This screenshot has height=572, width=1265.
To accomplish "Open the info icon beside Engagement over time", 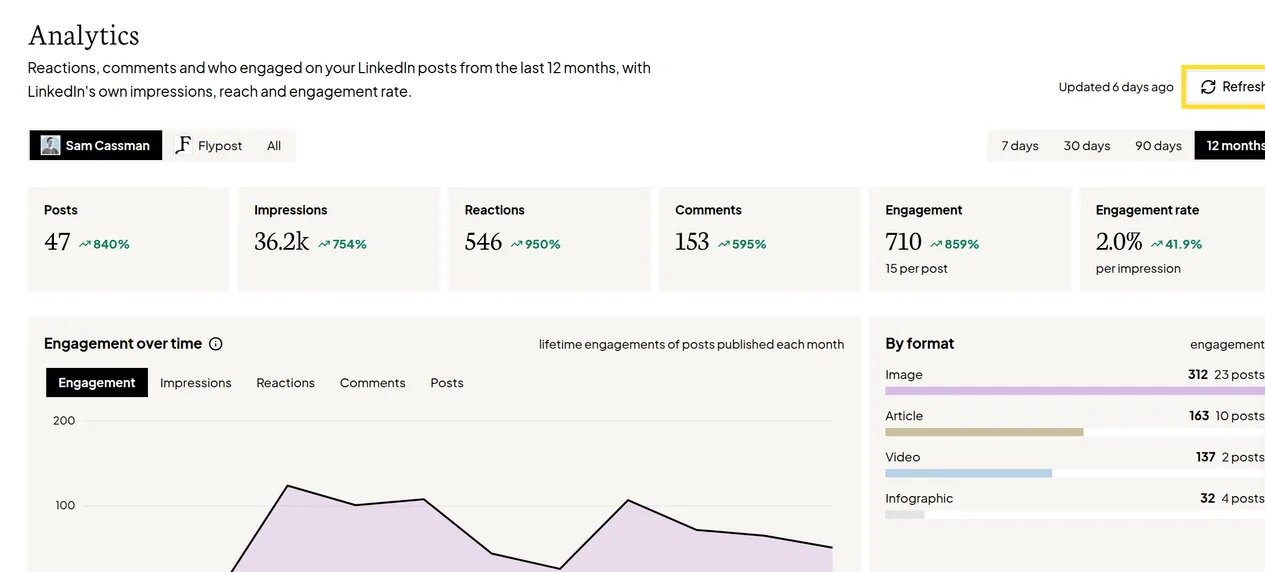I will coord(215,344).
